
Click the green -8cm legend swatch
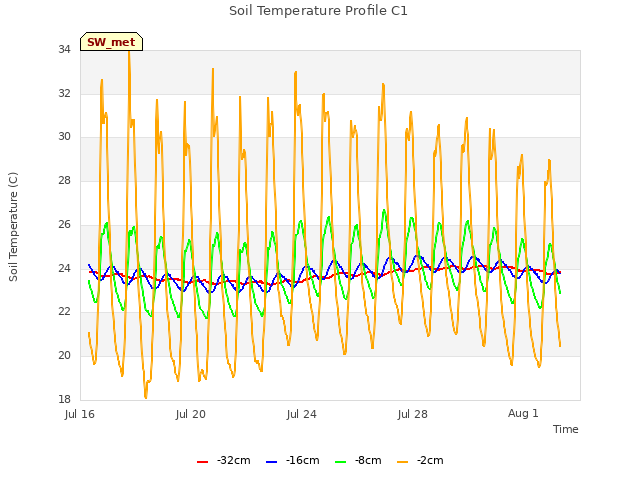(340, 462)
